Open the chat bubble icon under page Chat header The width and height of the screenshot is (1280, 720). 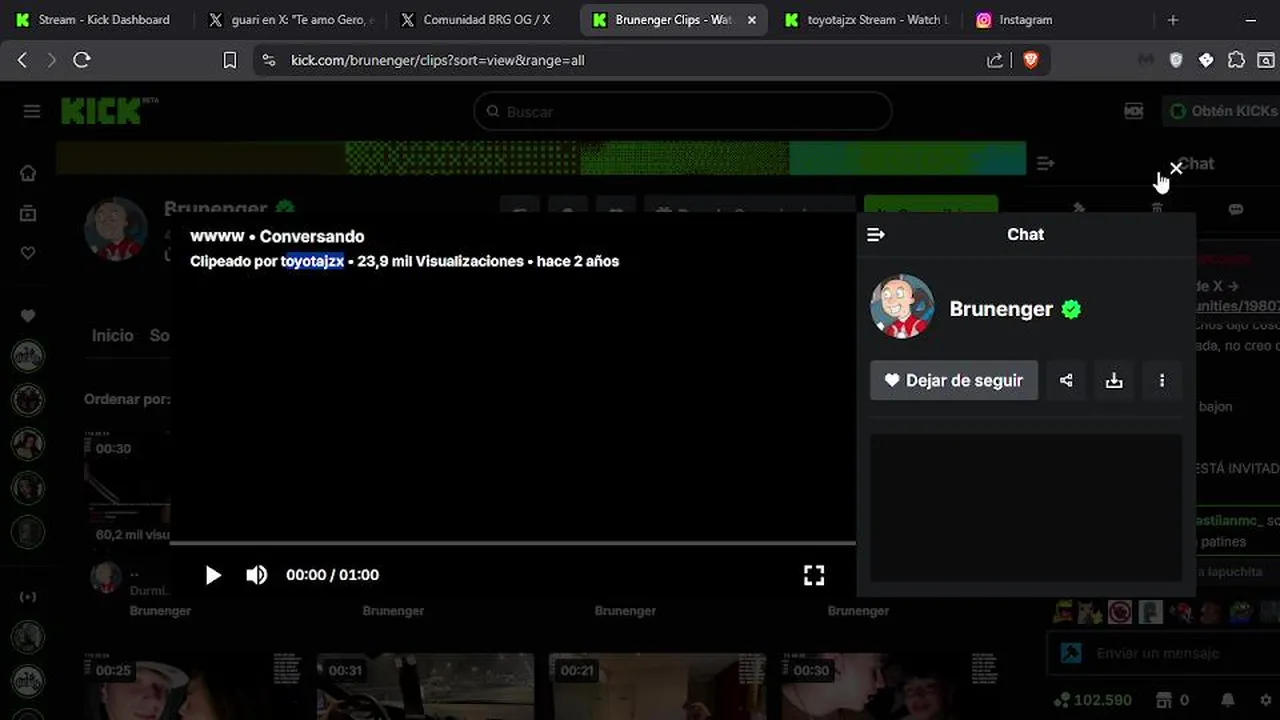(x=1236, y=209)
